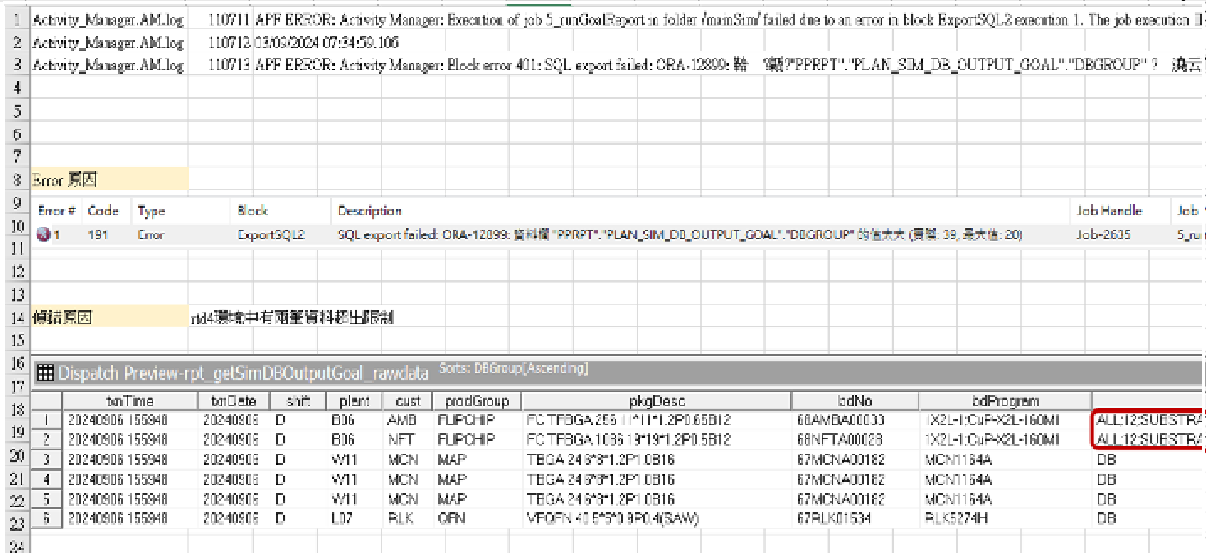Select spreadsheet row 14 header
This screenshot has width=1206, height=557.
coord(14,317)
